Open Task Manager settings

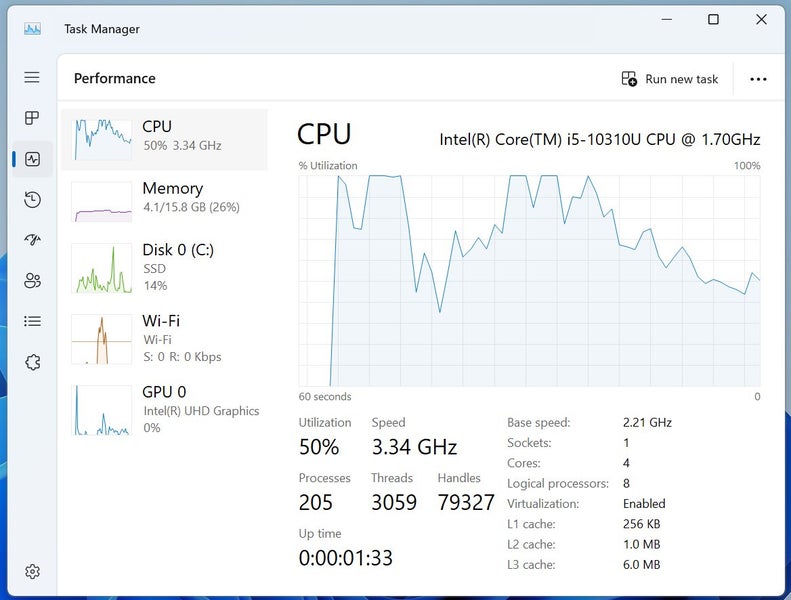pyautogui.click(x=32, y=571)
